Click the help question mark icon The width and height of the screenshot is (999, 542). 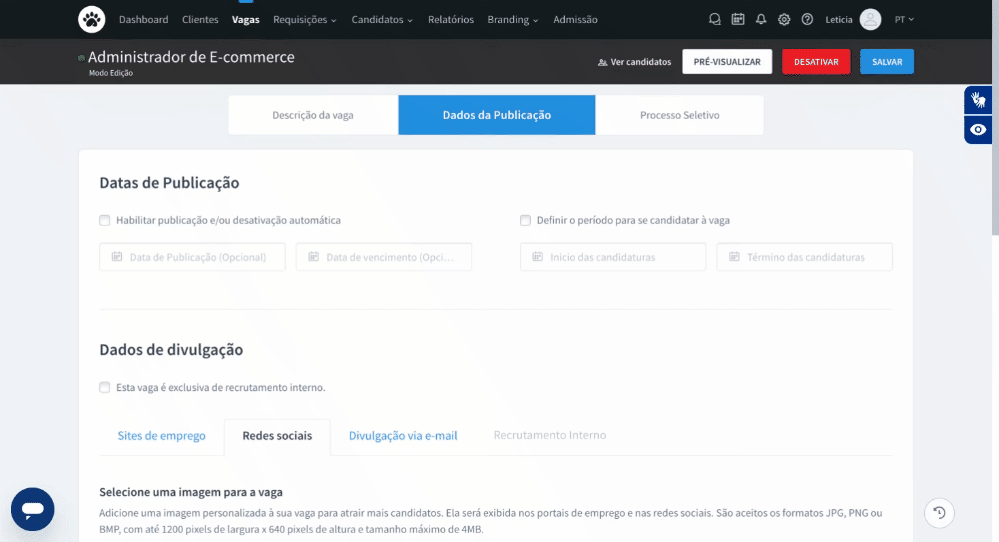pos(807,19)
